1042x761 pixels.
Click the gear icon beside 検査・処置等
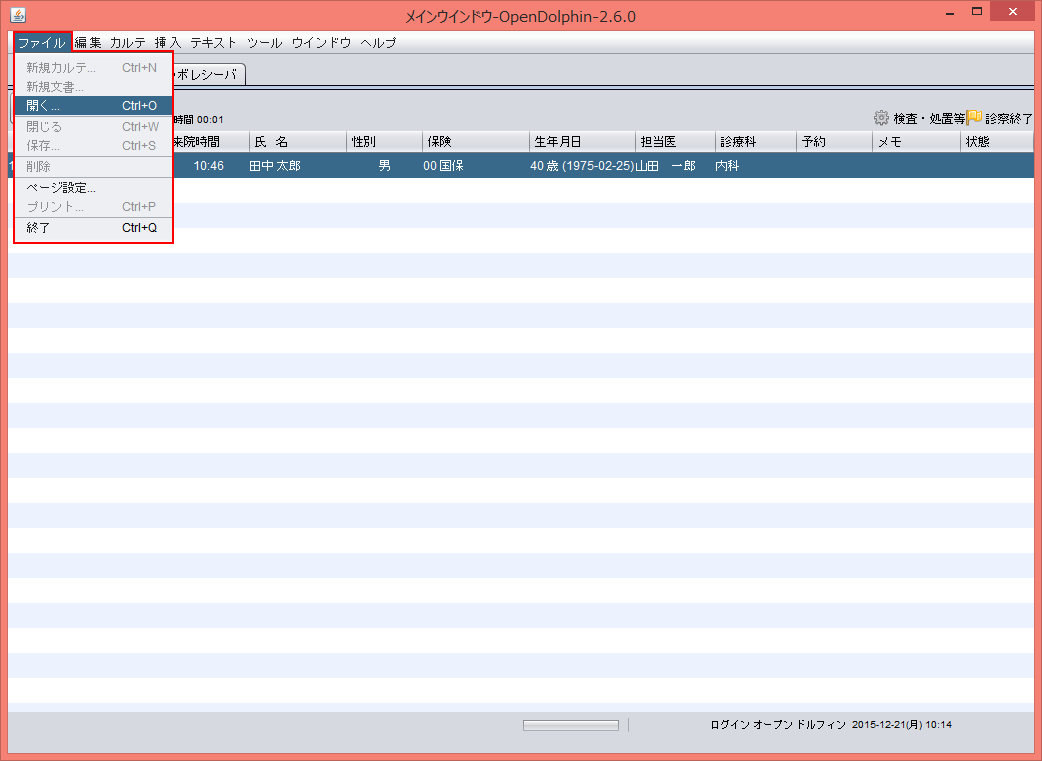(x=881, y=117)
